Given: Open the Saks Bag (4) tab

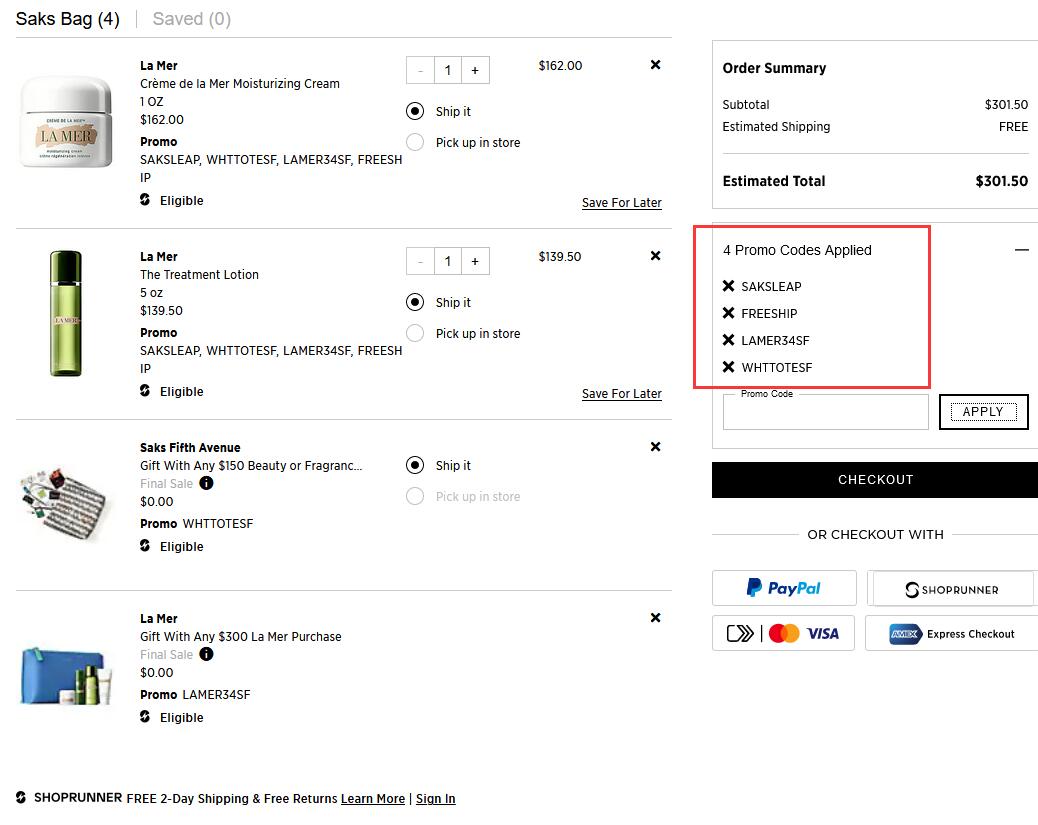Looking at the screenshot, I should tap(68, 19).
